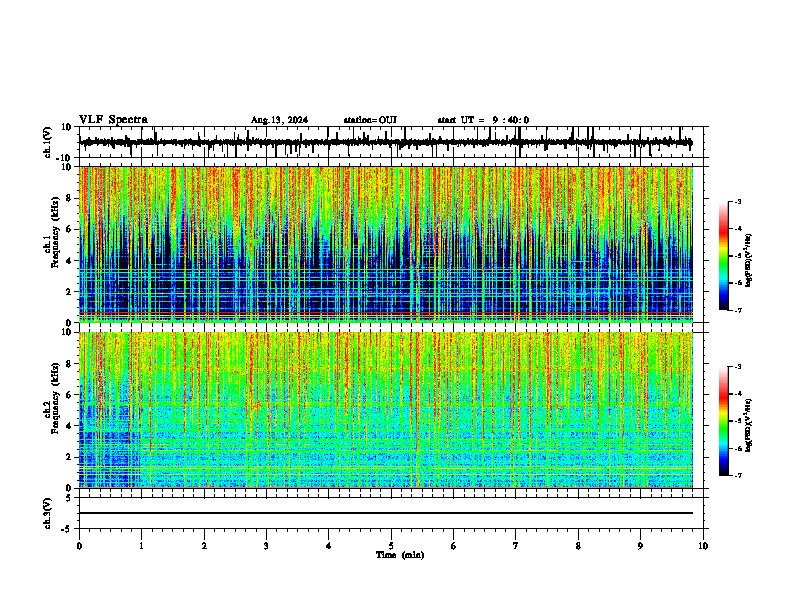Click ch.1 frequency axis tick "4"
Image resolution: width=792 pixels, height=612 pixels.
(70, 261)
